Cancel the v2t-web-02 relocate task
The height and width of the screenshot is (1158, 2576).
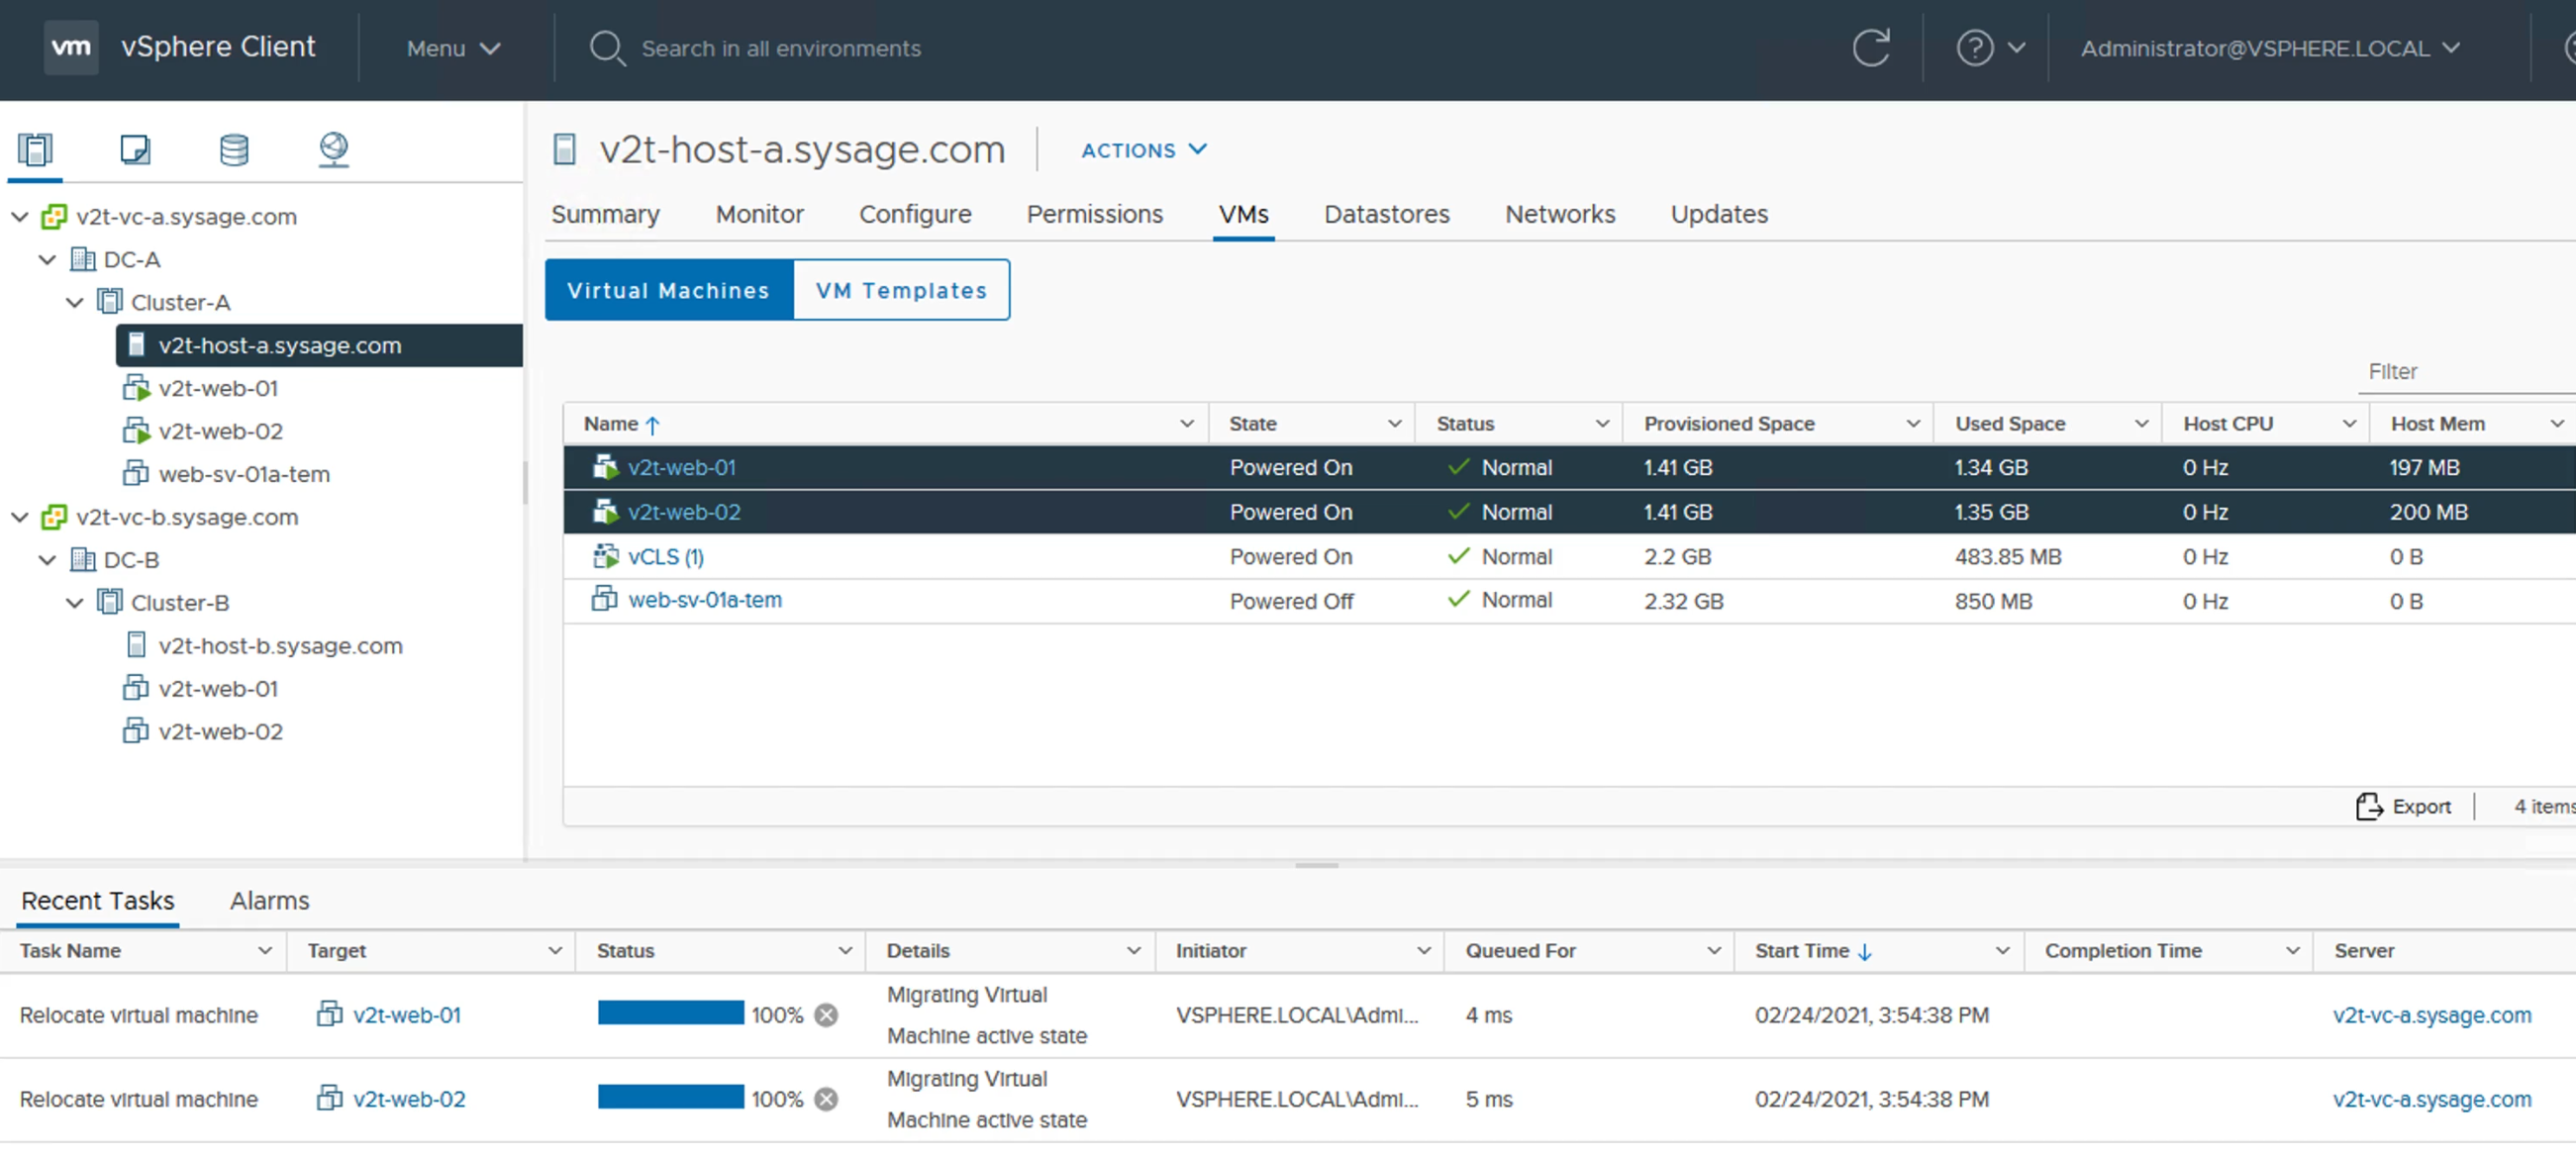point(826,1099)
